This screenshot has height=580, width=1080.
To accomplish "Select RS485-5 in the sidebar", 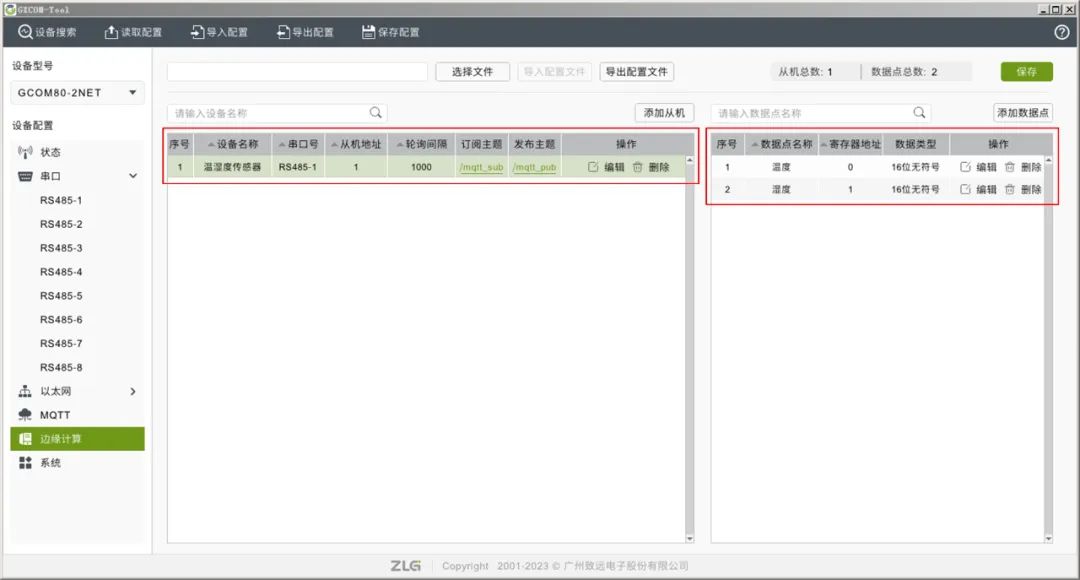I will point(61,296).
